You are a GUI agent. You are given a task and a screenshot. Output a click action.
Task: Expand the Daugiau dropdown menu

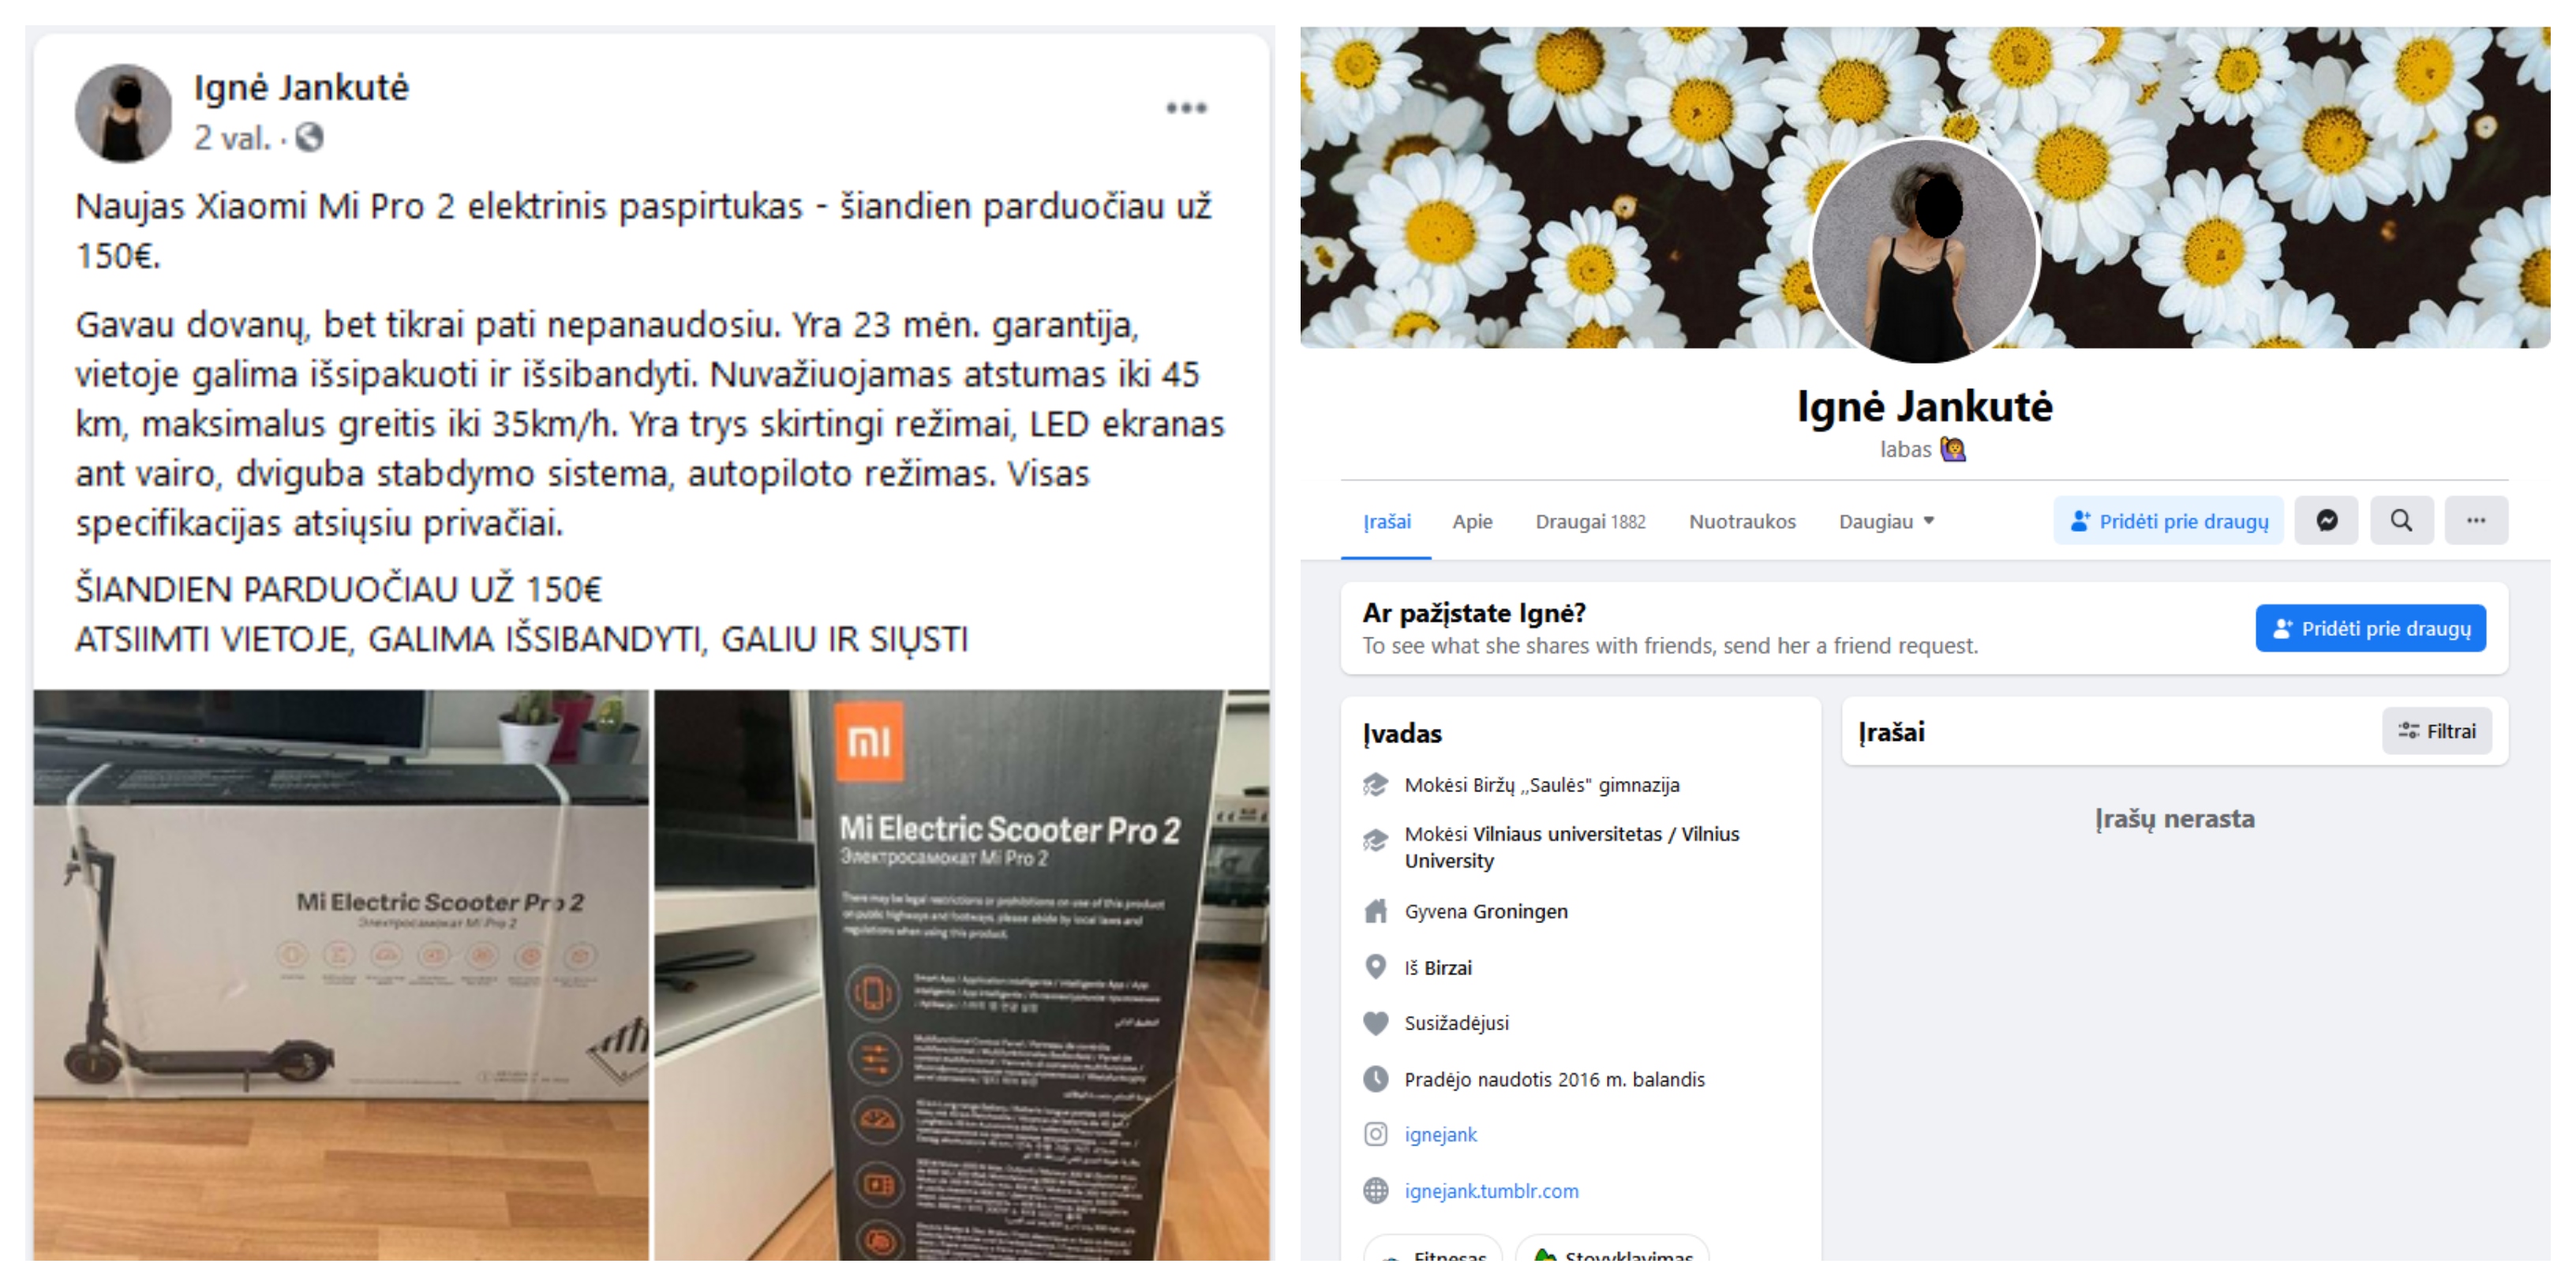1886,521
